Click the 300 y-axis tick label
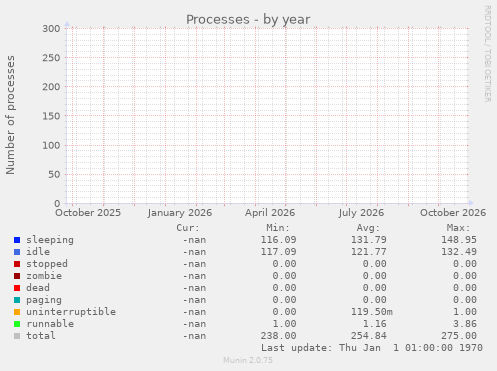This screenshot has height=371, width=497. [x=51, y=29]
